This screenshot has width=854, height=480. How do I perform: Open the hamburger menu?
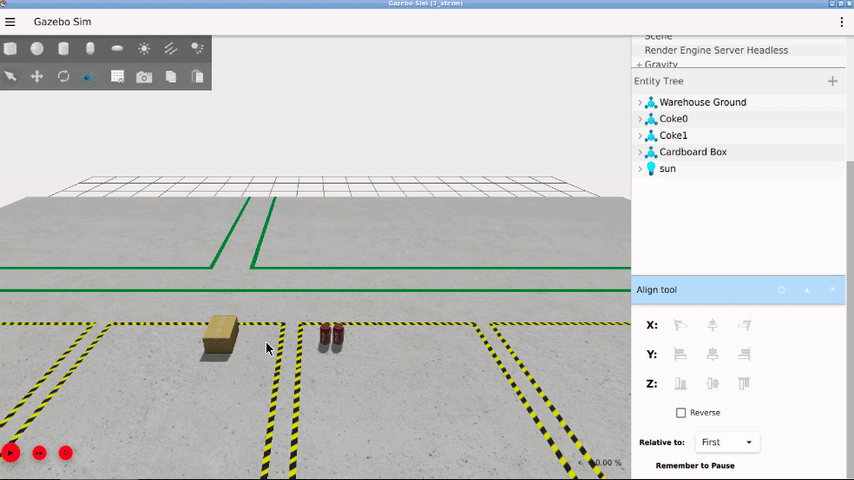10,22
